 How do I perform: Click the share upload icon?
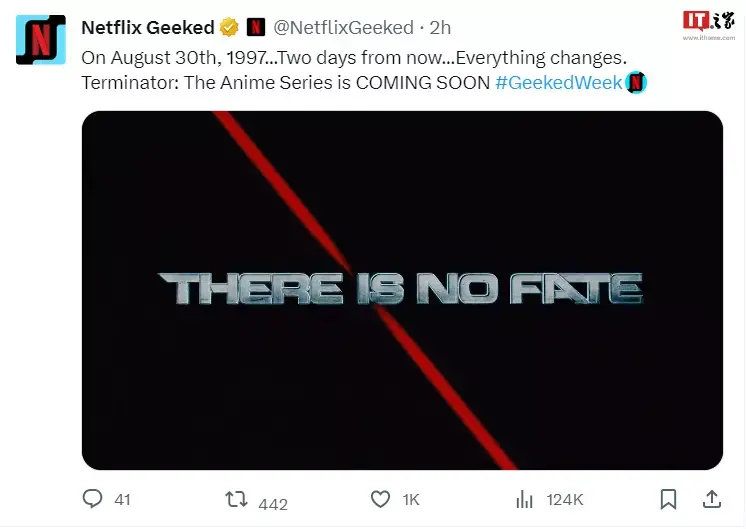[712, 498]
